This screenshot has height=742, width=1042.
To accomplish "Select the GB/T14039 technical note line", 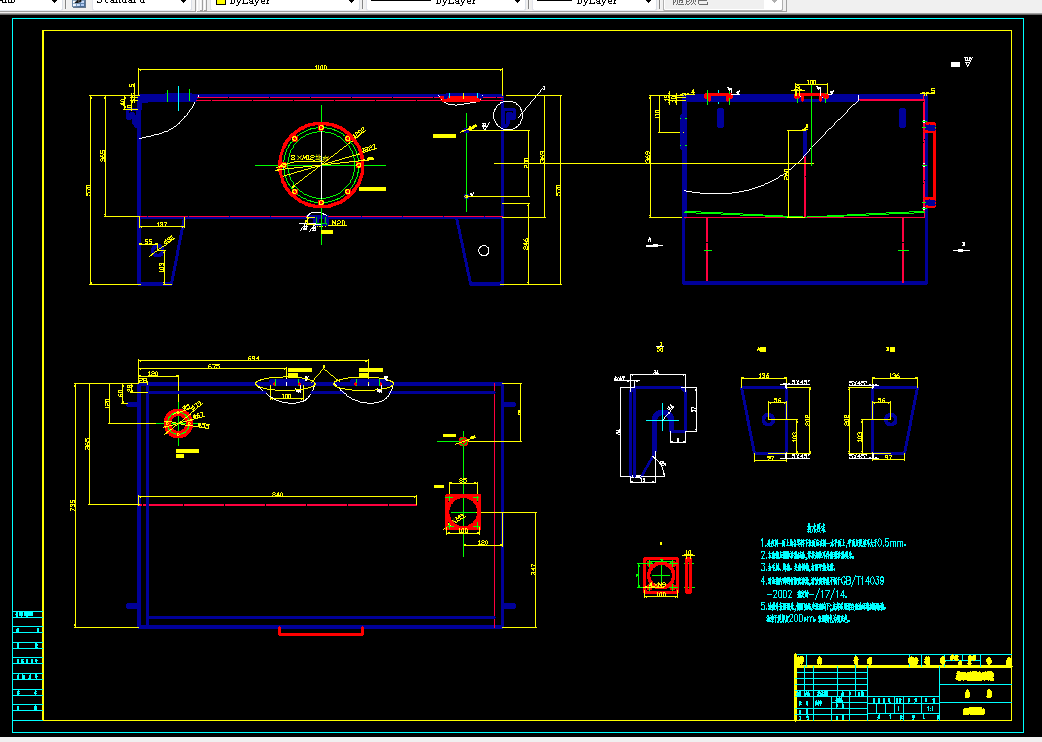I will [x=823, y=581].
